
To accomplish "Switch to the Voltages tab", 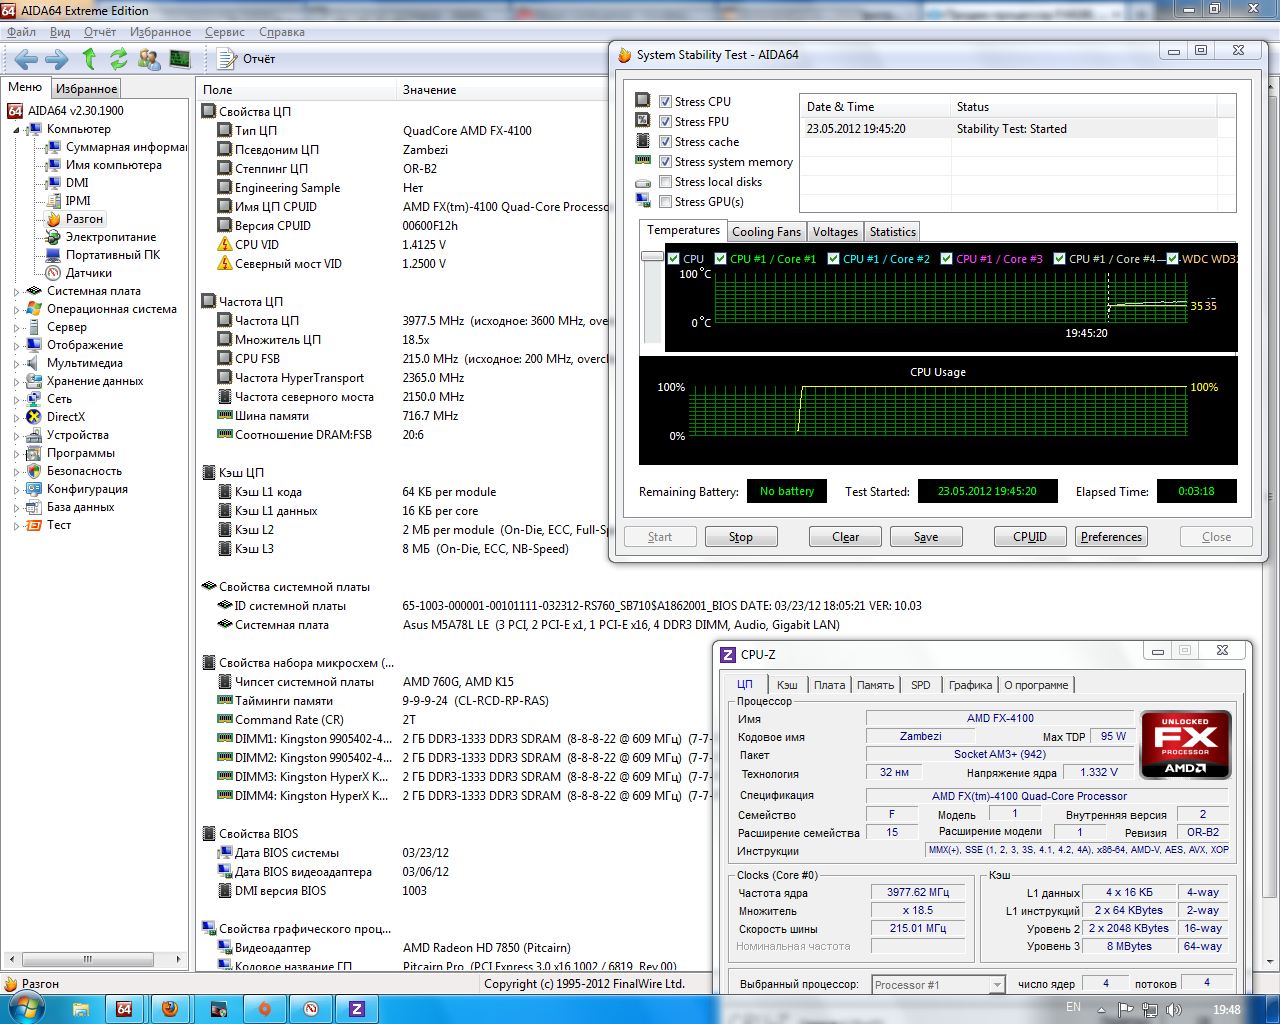I will [x=835, y=232].
